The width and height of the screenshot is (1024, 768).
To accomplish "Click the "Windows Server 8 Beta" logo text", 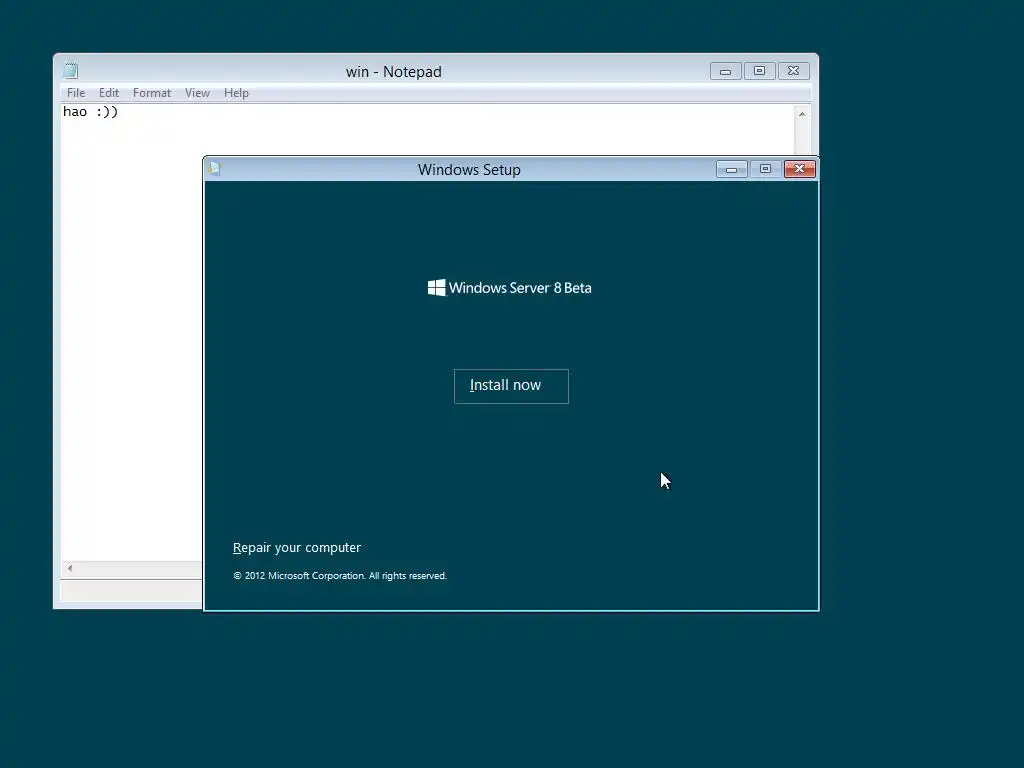I will click(520, 288).
